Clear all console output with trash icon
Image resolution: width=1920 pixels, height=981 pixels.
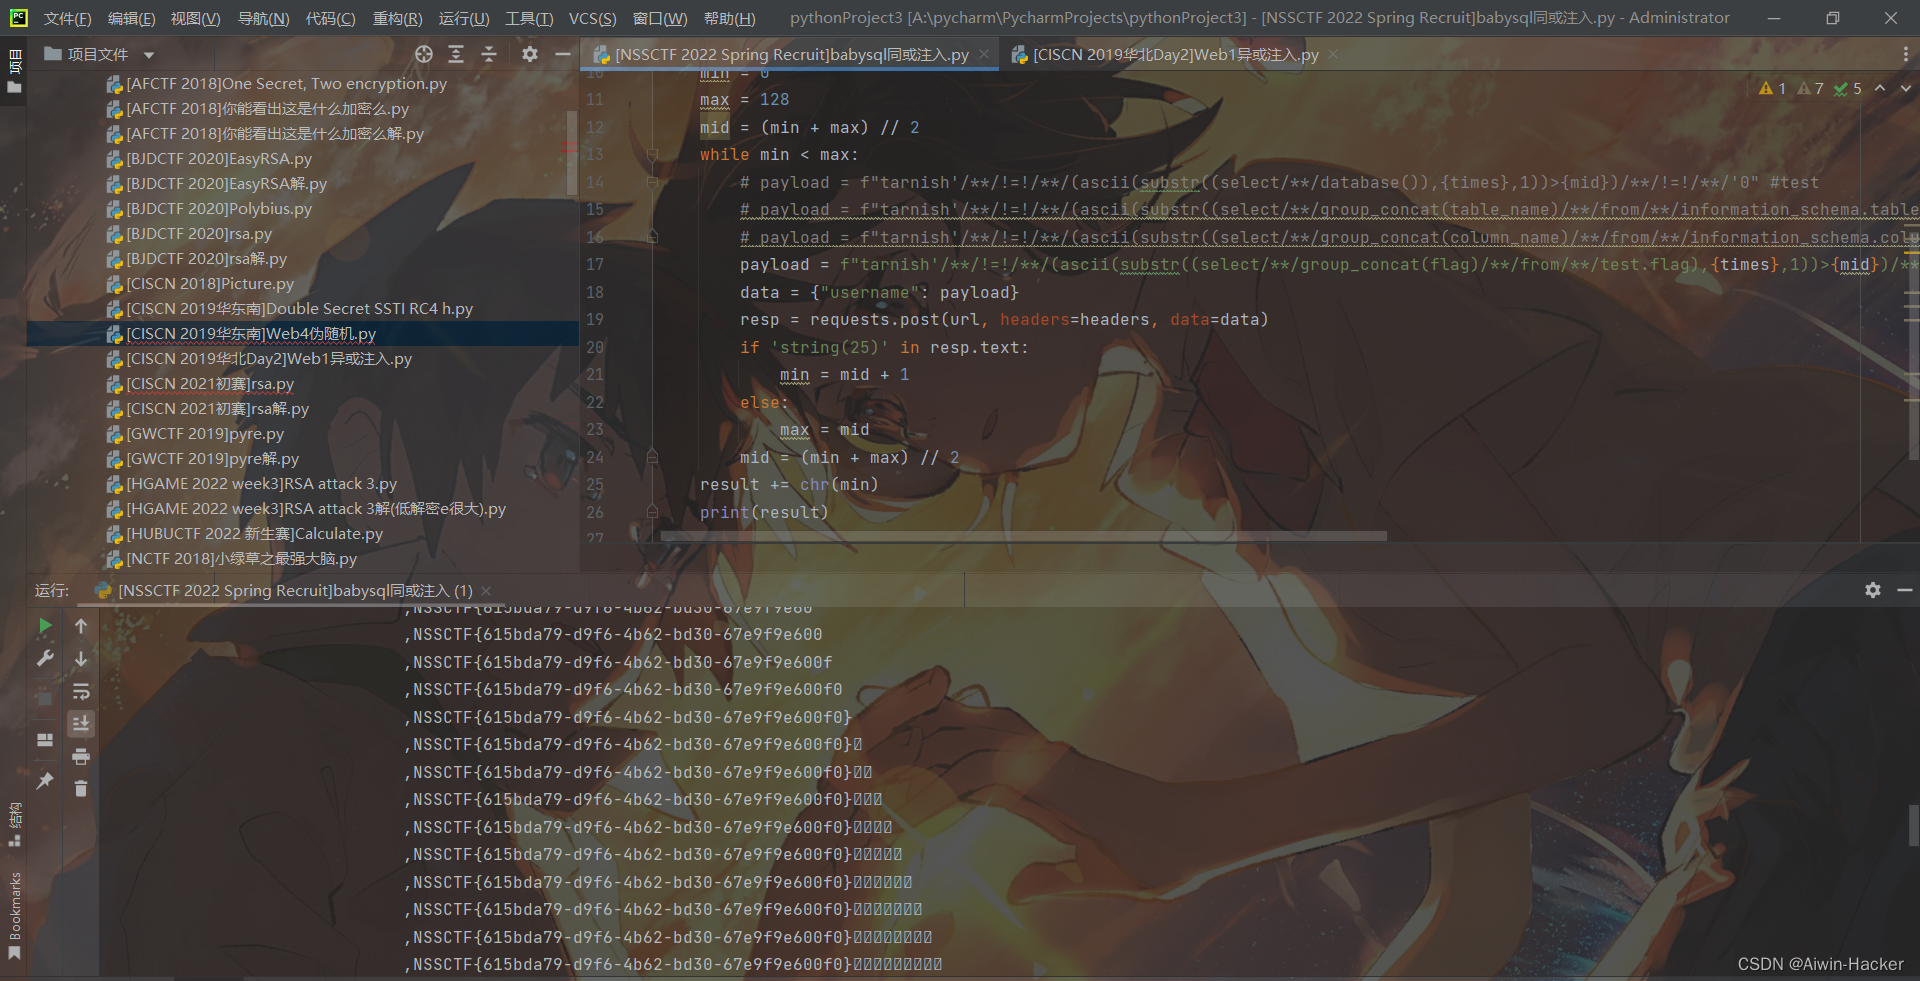pyautogui.click(x=81, y=789)
